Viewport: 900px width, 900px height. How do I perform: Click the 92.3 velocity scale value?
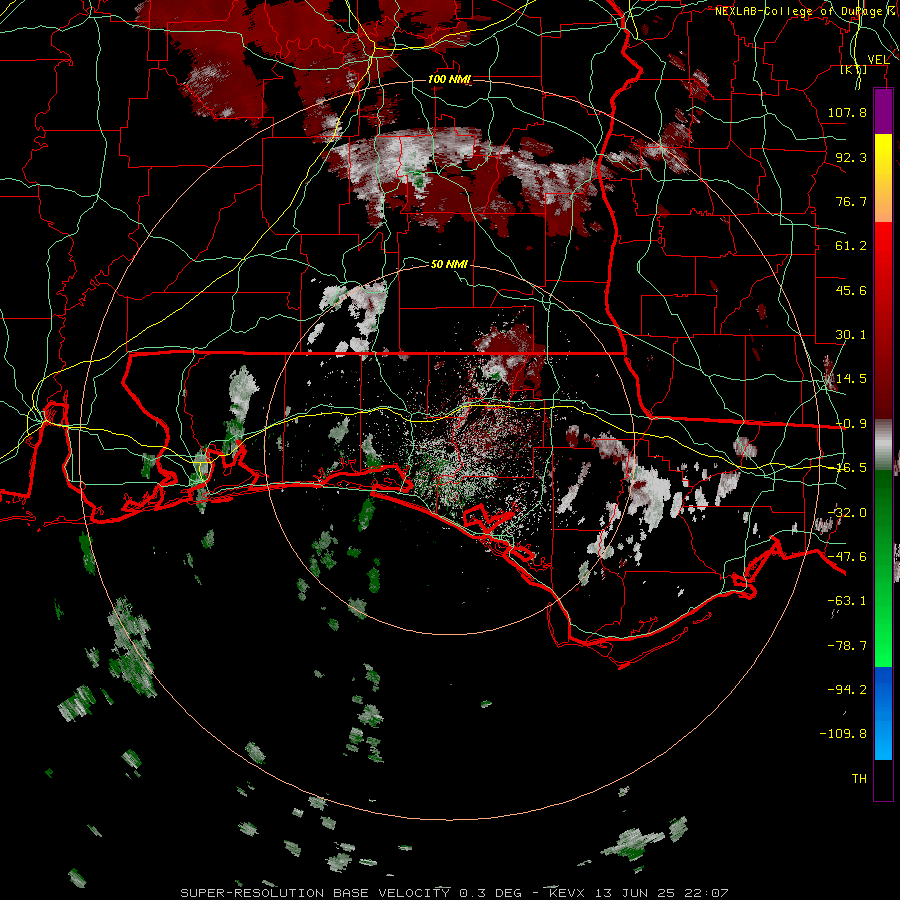point(851,157)
